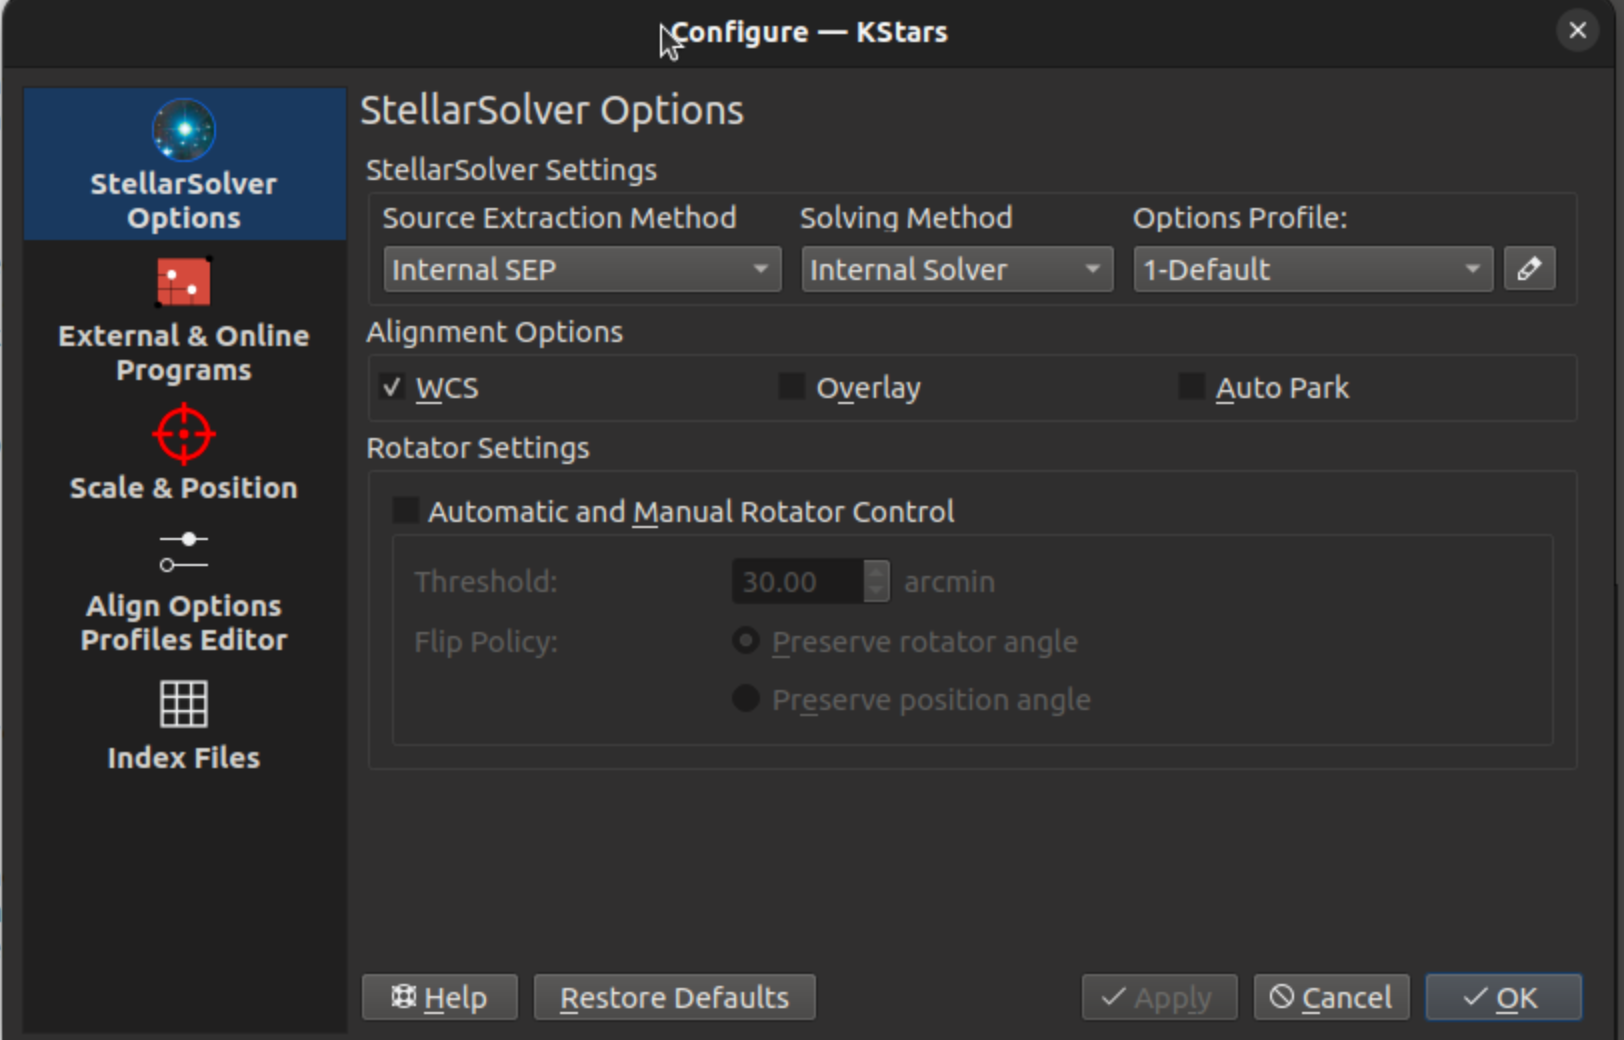Enable Automatic and Manual Rotator Control
Viewport: 1624px width, 1040px height.
[x=406, y=511]
